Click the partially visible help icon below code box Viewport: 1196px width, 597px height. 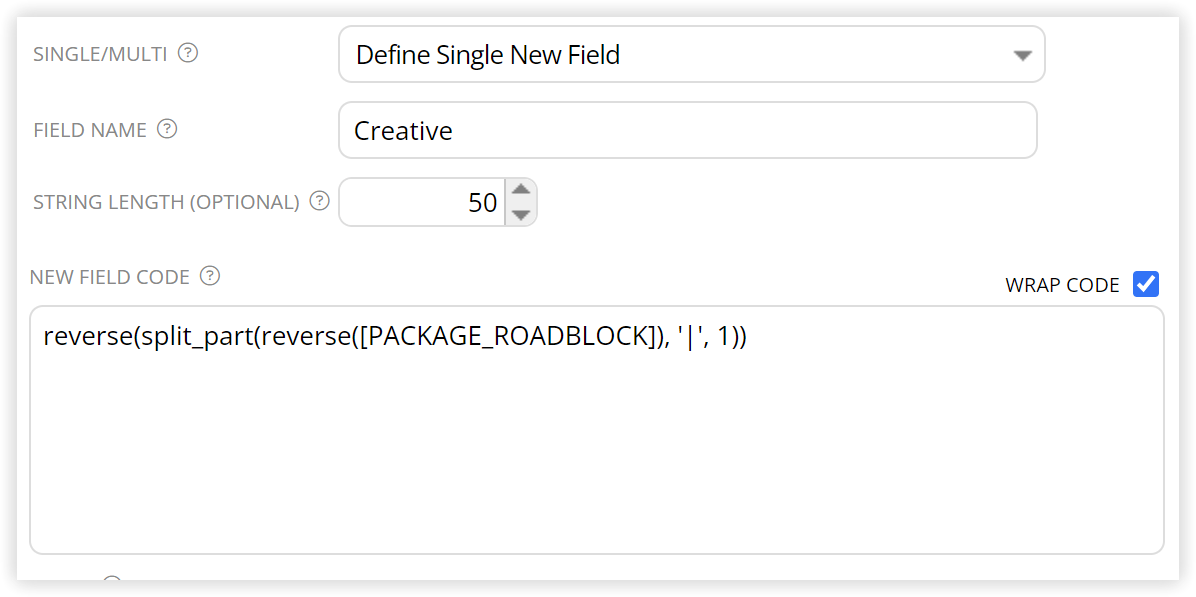click(112, 581)
